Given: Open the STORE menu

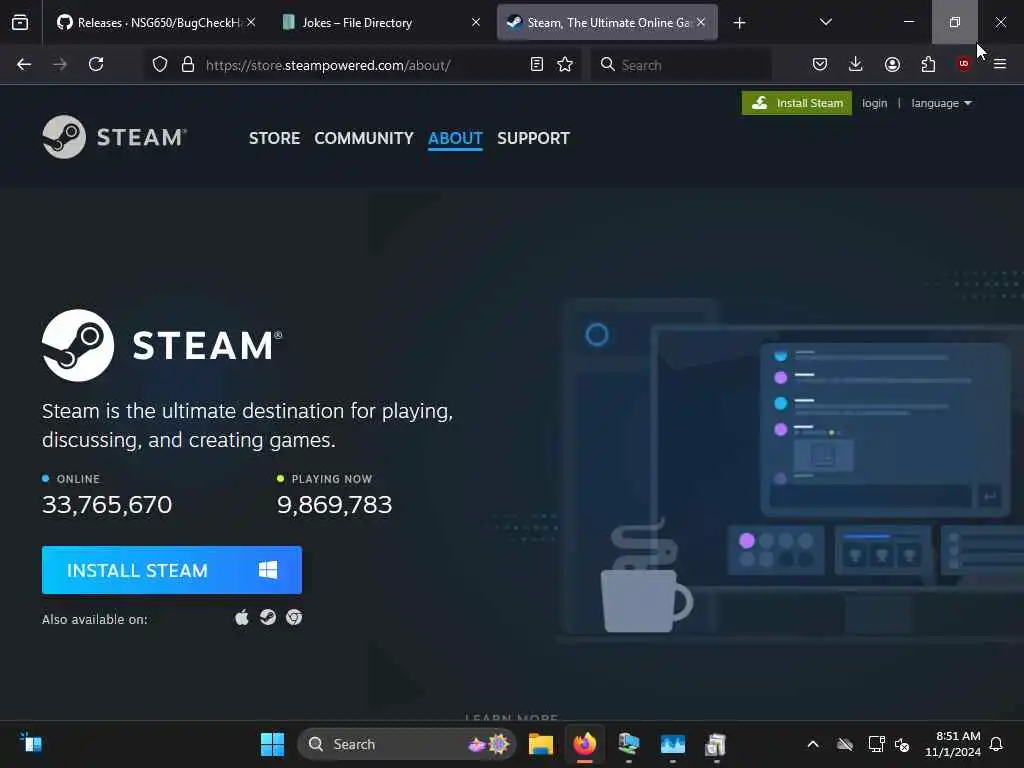Looking at the screenshot, I should pyautogui.click(x=274, y=138).
